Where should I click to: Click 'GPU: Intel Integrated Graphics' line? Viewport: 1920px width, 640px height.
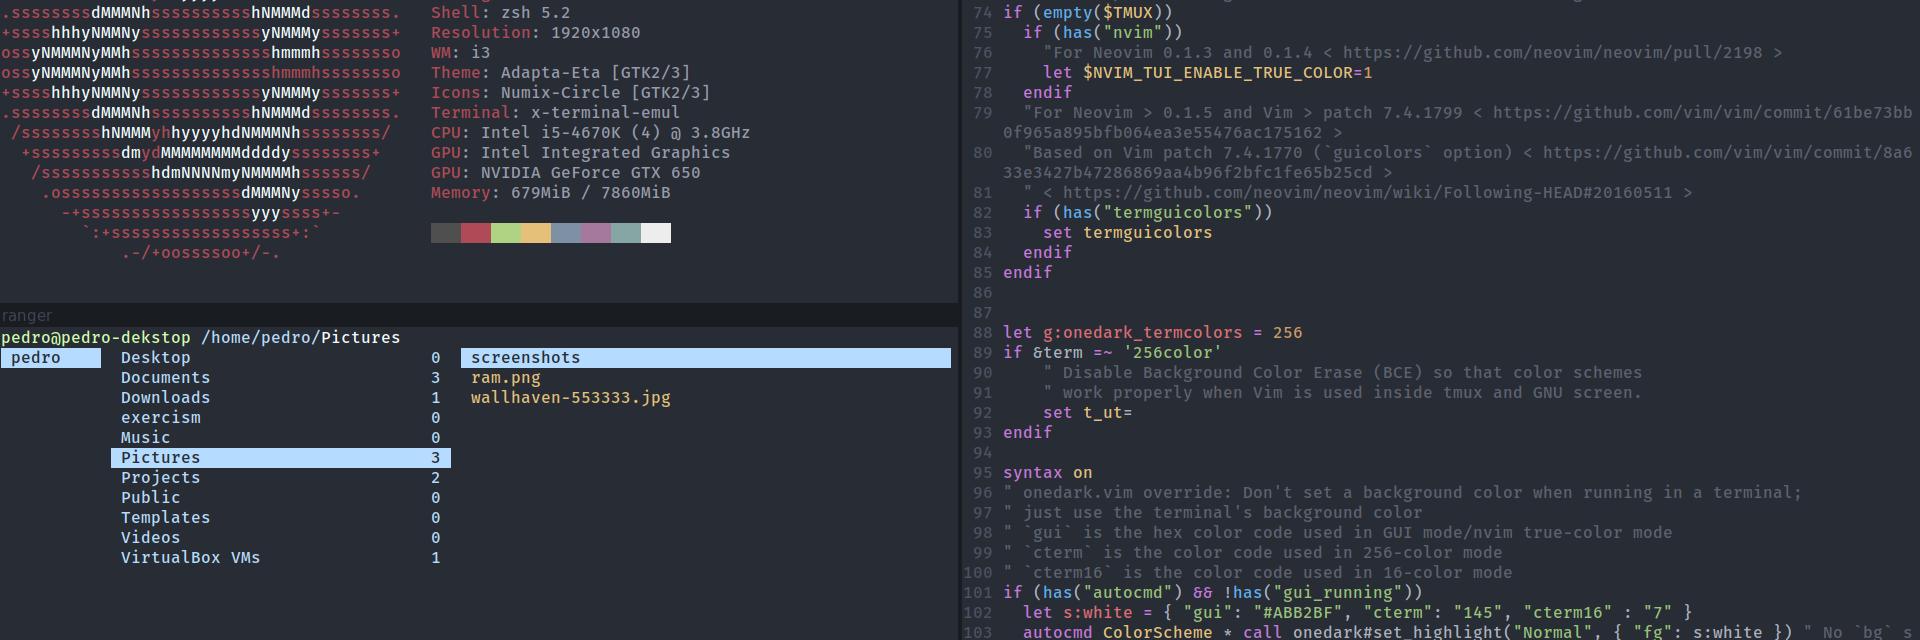click(580, 153)
